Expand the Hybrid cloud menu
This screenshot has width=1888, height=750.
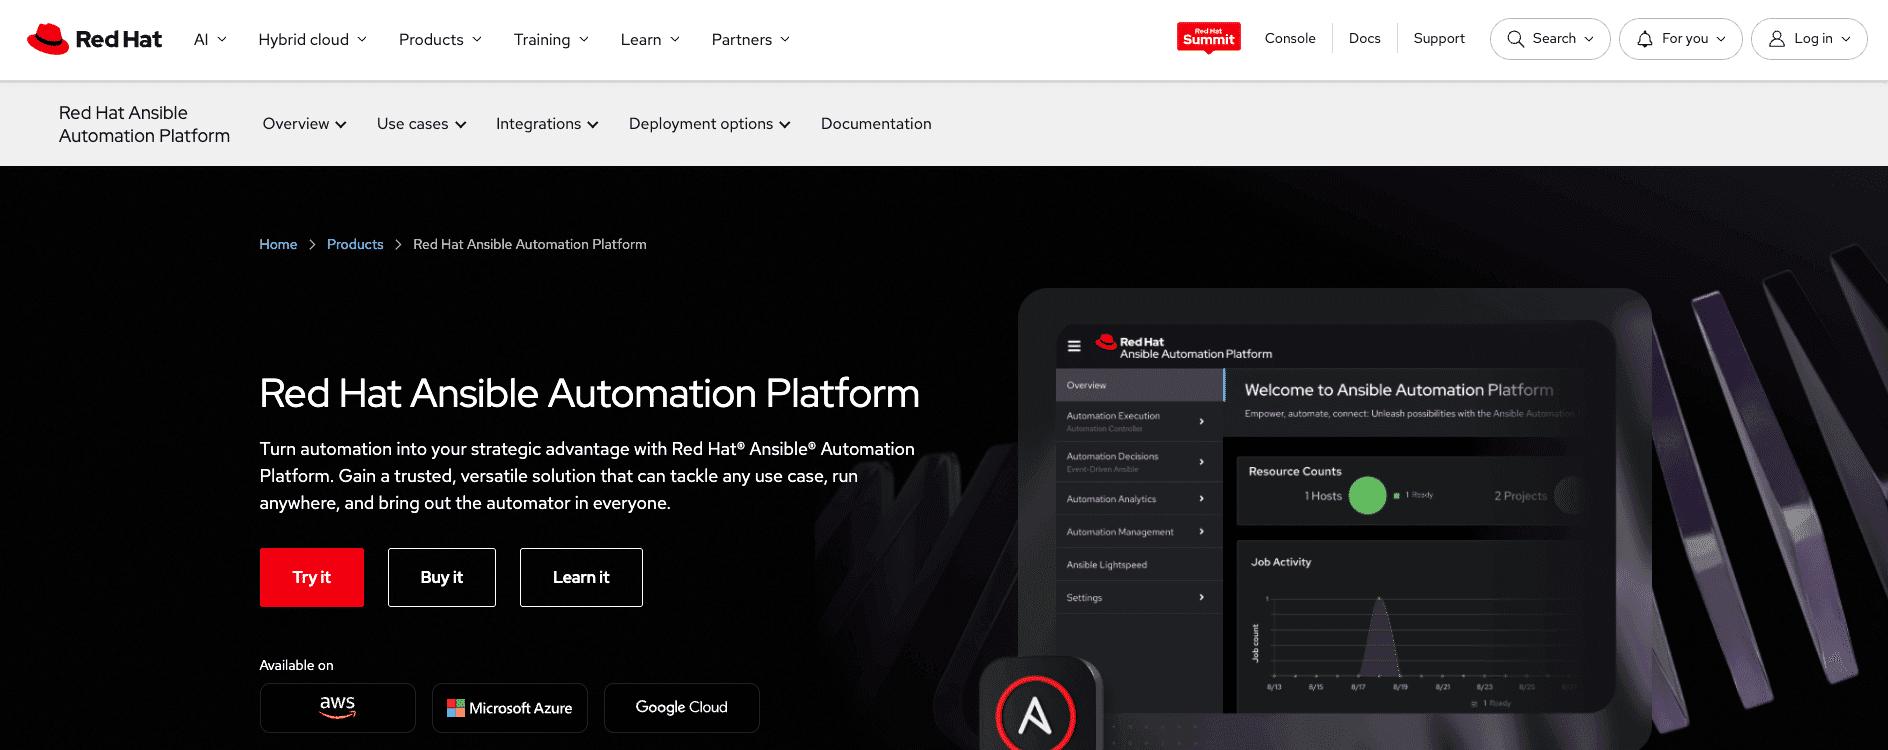[313, 39]
